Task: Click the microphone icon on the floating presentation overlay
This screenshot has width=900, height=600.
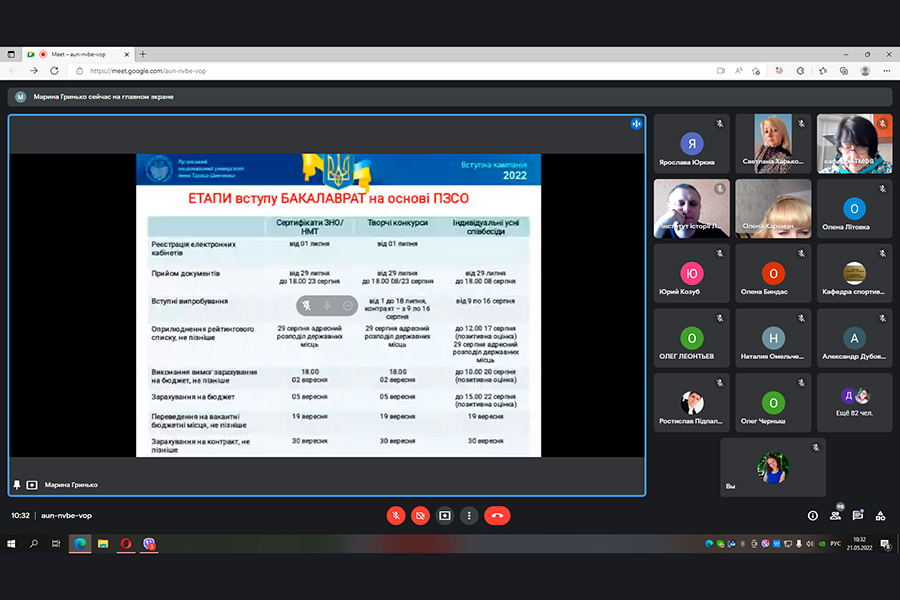Action: [x=327, y=305]
